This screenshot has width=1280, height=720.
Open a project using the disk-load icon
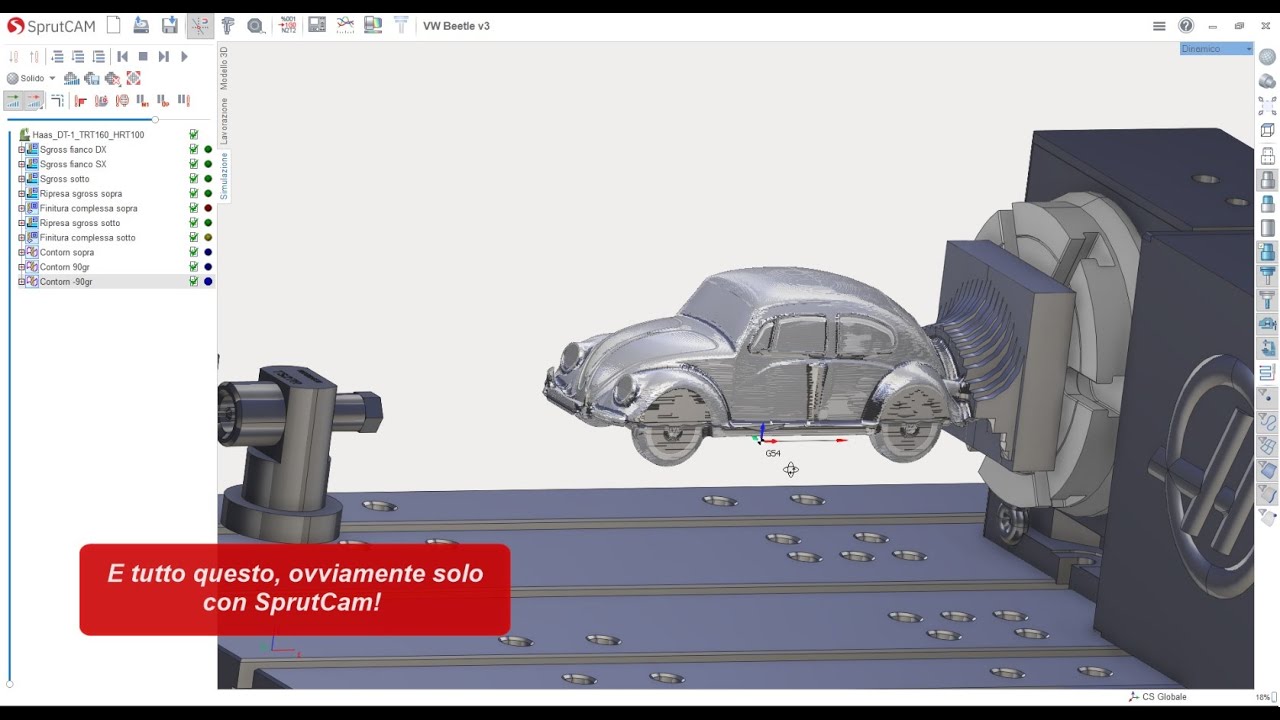(x=141, y=26)
